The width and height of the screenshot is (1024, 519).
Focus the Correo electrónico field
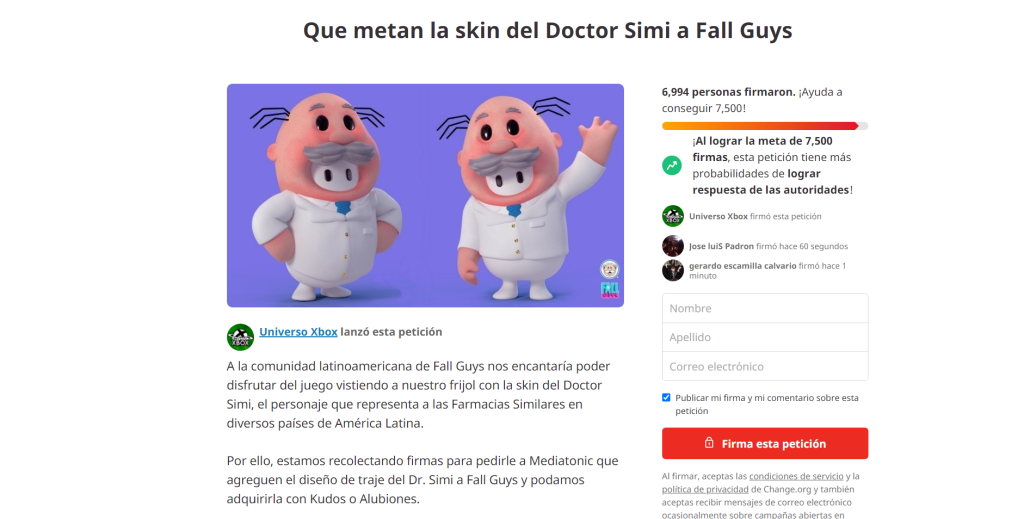tap(765, 366)
